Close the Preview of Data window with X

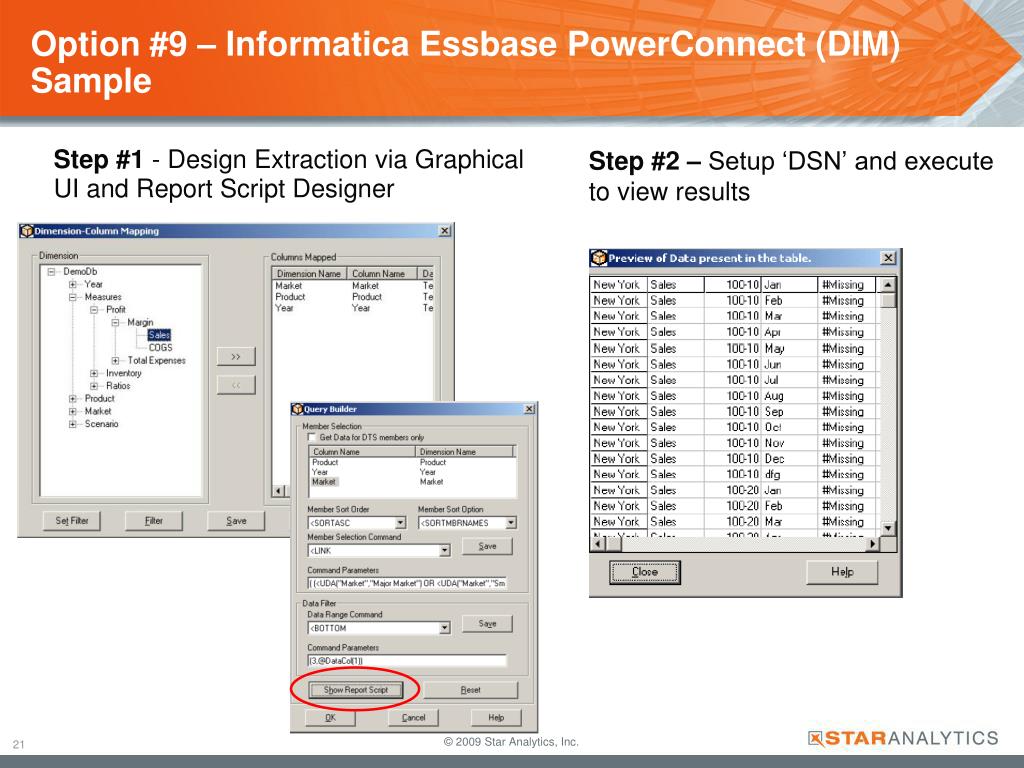888,259
